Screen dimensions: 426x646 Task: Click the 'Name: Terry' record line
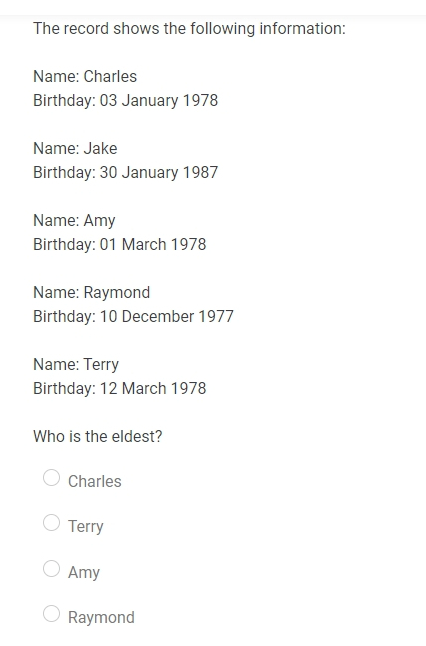pos(76,365)
